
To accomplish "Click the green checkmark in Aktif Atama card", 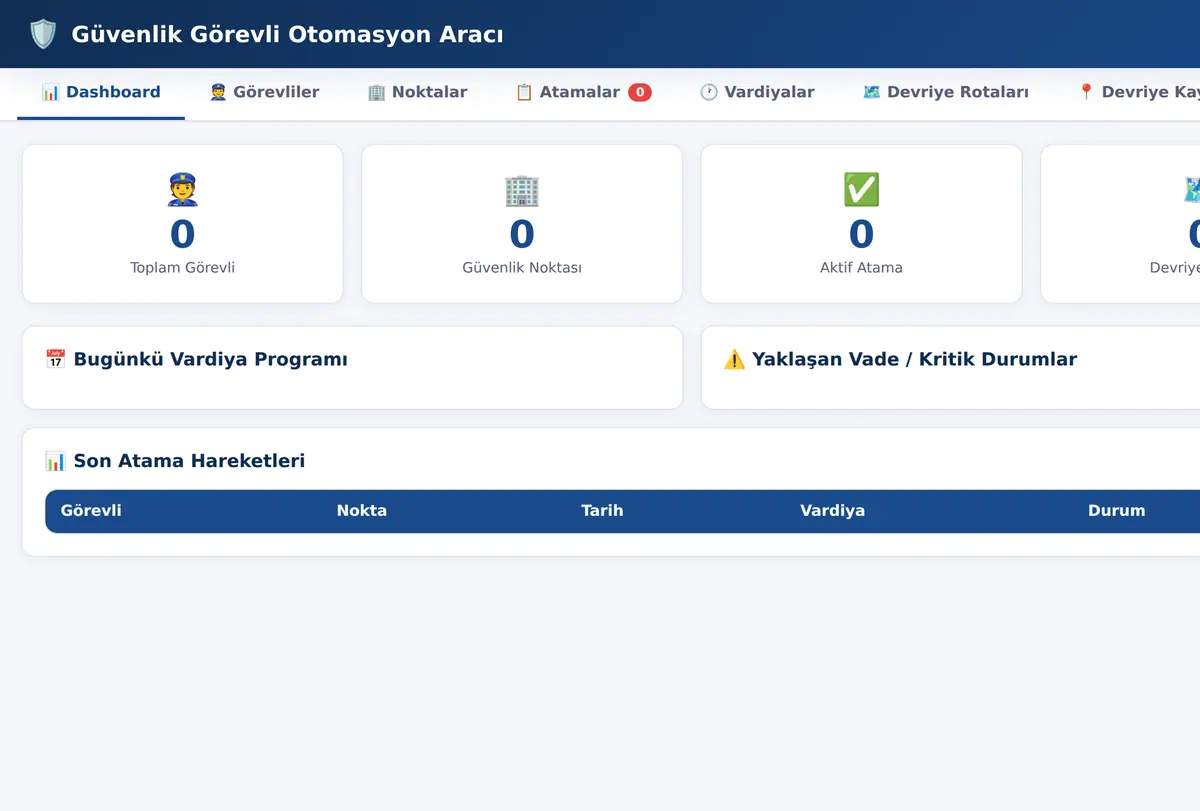I will (861, 189).
